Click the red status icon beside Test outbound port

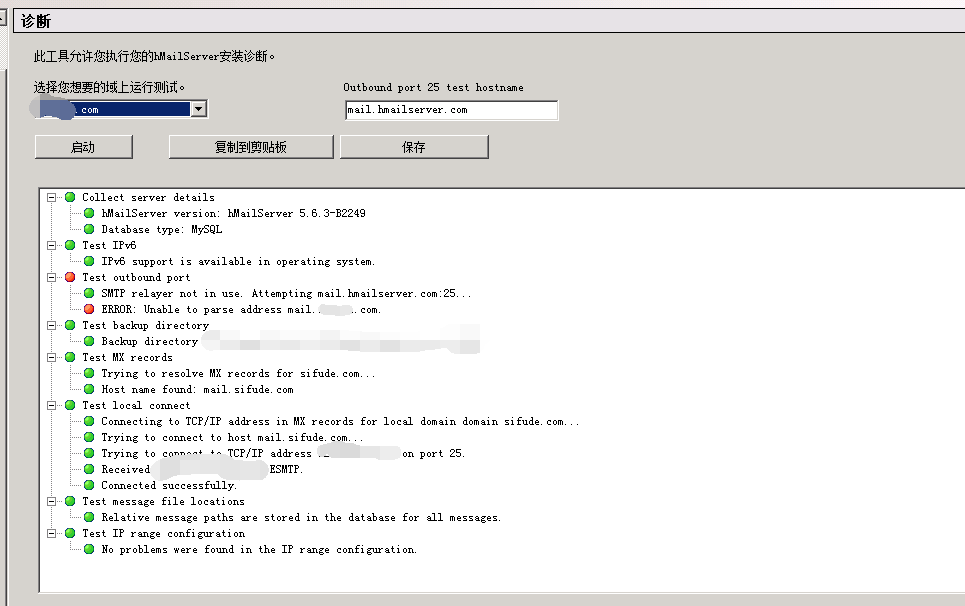[x=70, y=277]
